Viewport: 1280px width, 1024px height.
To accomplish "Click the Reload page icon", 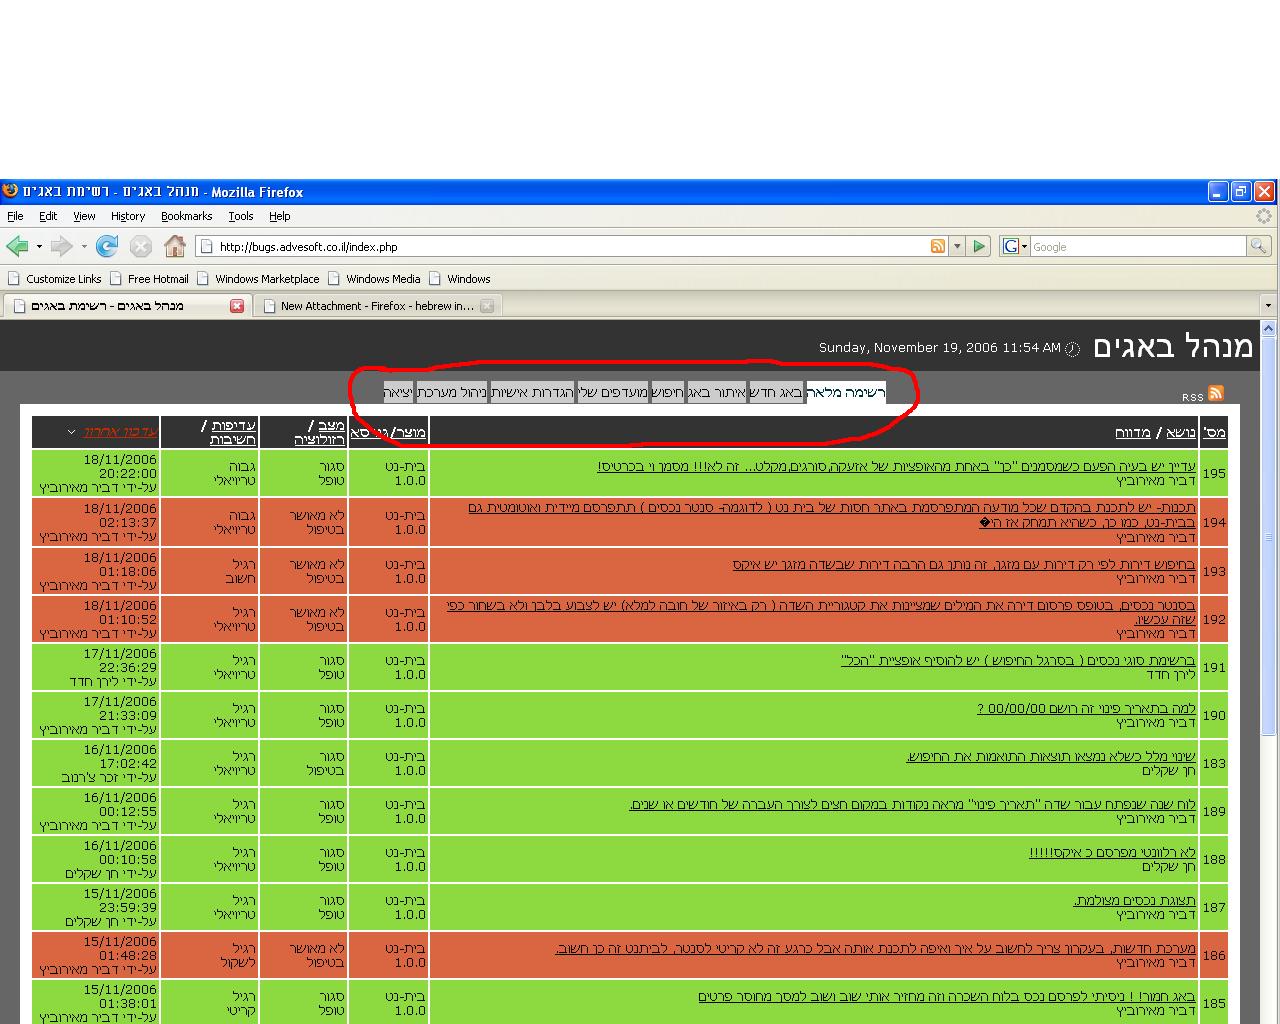I will click(107, 246).
